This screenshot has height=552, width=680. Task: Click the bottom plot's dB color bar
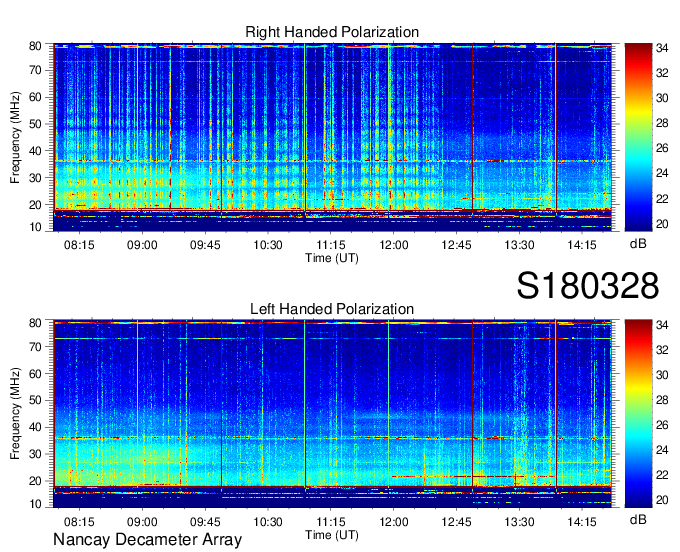pos(638,414)
